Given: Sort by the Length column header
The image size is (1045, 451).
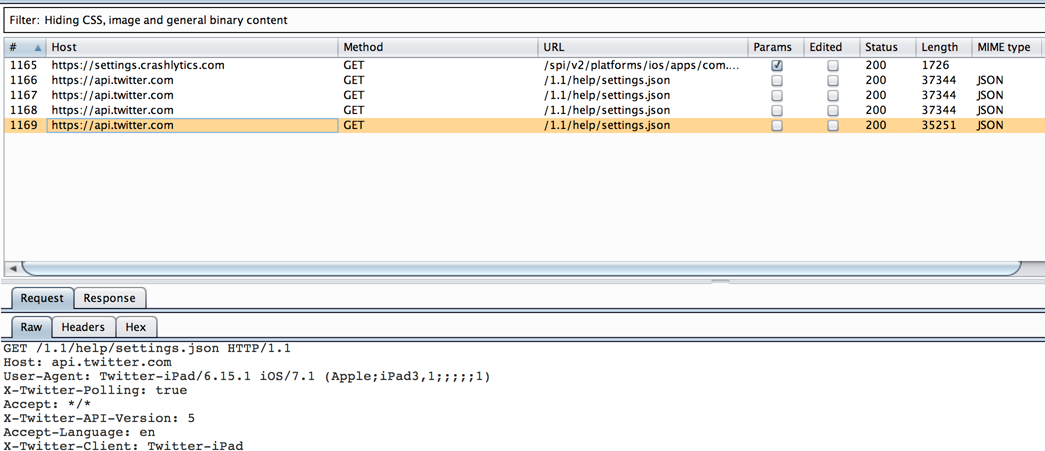Looking at the screenshot, I should (944, 47).
